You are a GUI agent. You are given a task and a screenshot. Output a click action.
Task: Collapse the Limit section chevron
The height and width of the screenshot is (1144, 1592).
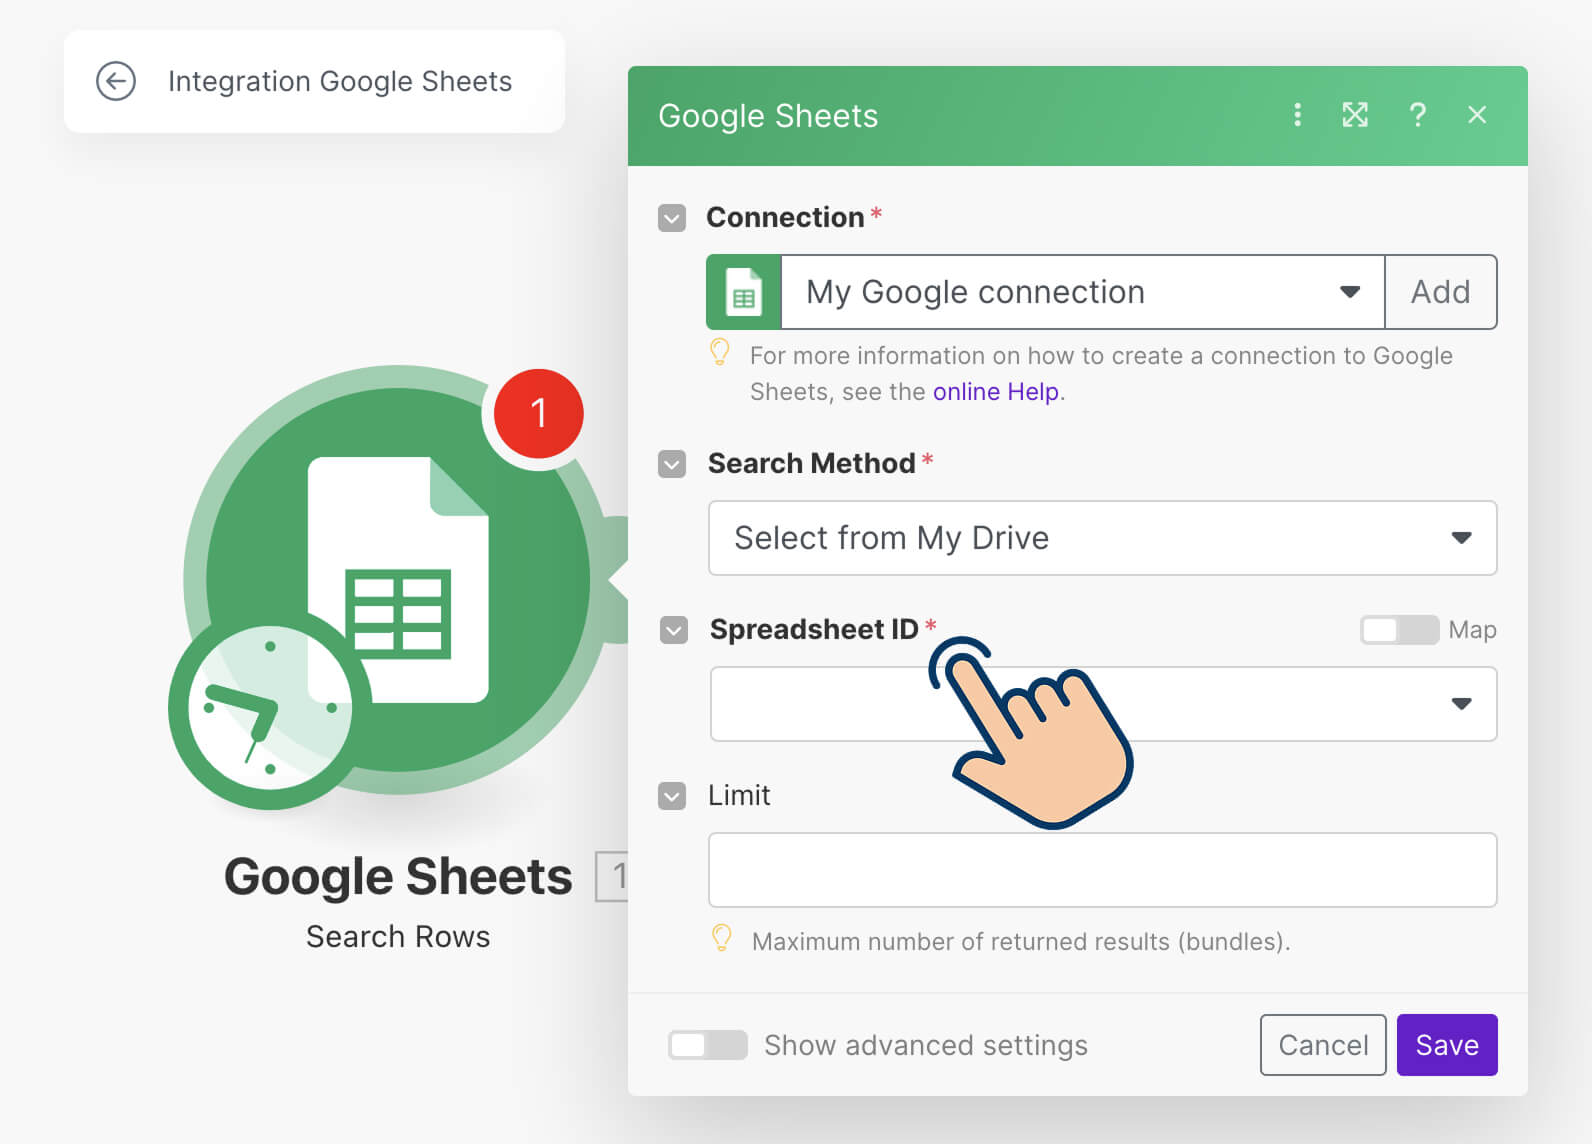pyautogui.click(x=672, y=796)
